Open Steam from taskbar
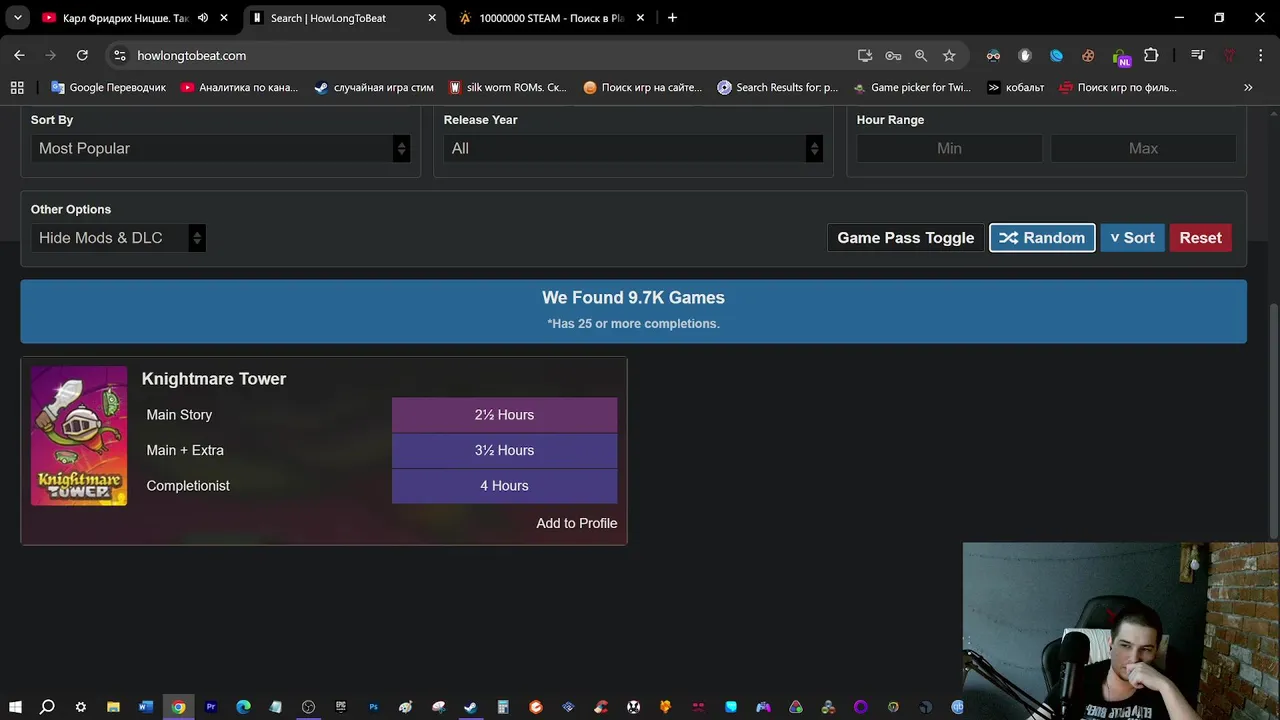Viewport: 1280px width, 720px height. click(x=470, y=707)
